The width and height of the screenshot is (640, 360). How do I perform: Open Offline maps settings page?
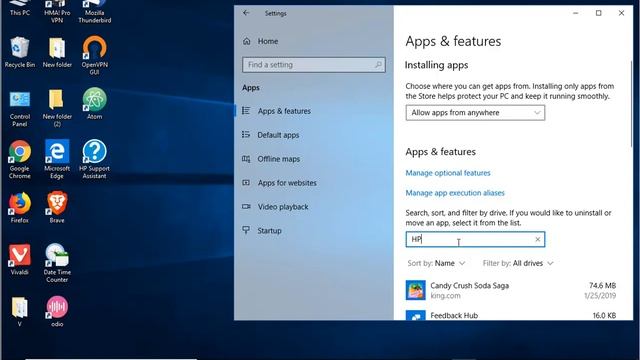tap(314, 159)
